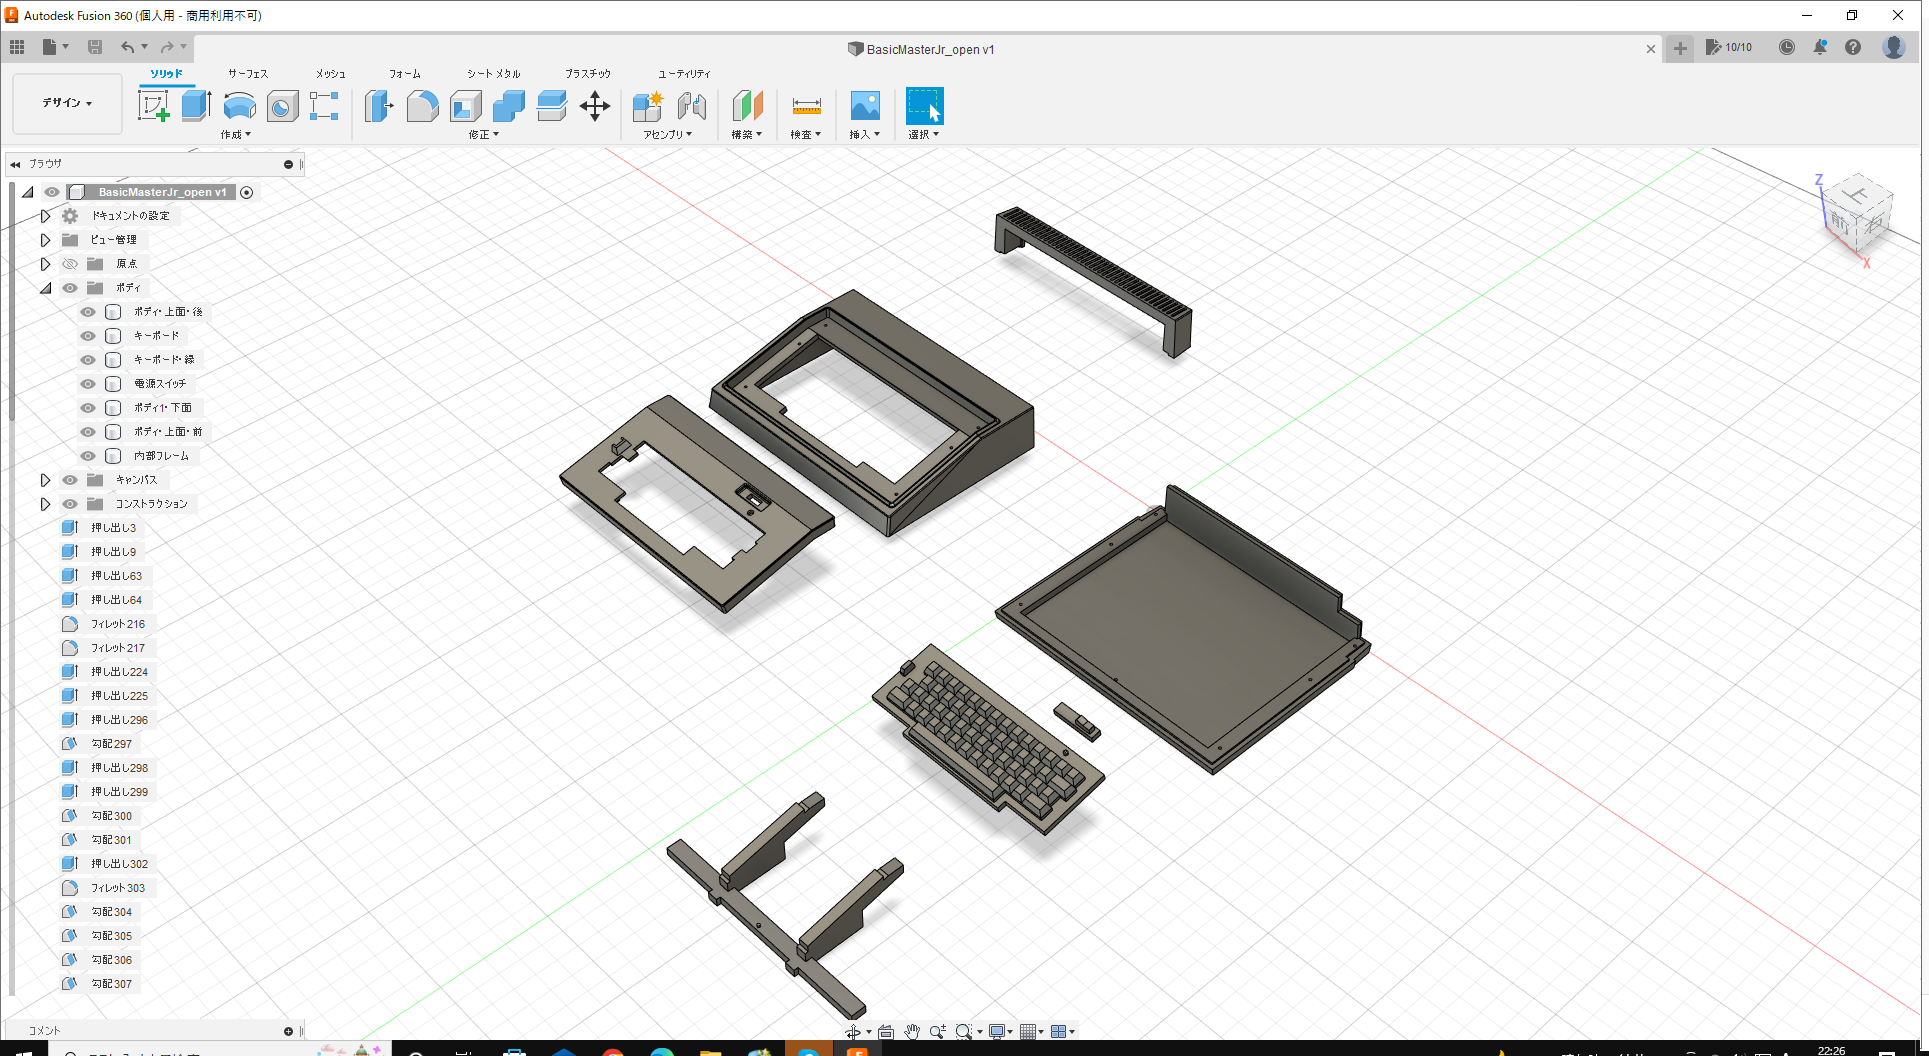Image resolution: width=1929 pixels, height=1056 pixels.
Task: Open the Fillet tool
Action: click(x=422, y=105)
